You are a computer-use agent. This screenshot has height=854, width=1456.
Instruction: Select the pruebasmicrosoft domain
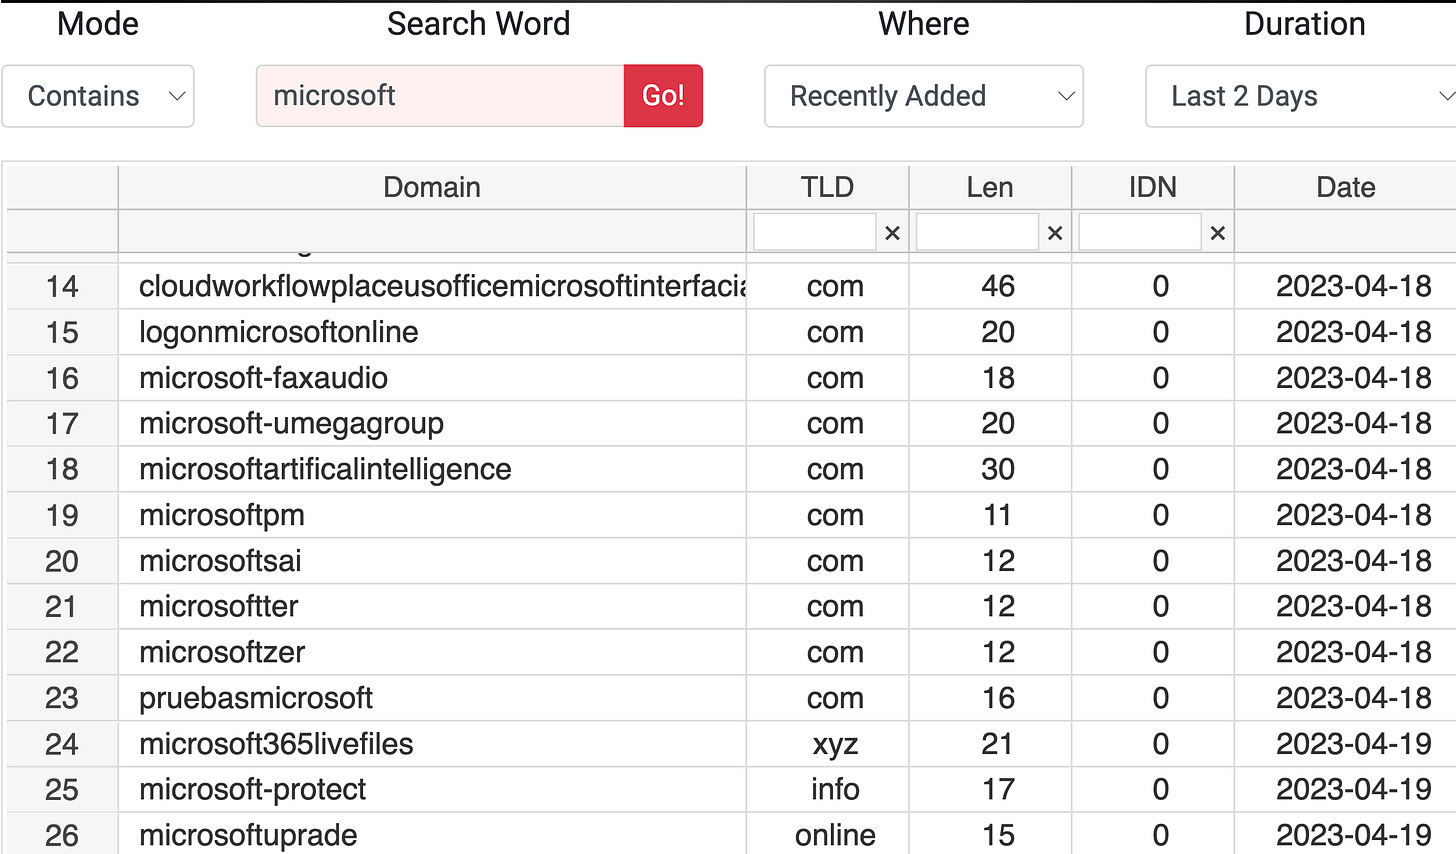[256, 698]
